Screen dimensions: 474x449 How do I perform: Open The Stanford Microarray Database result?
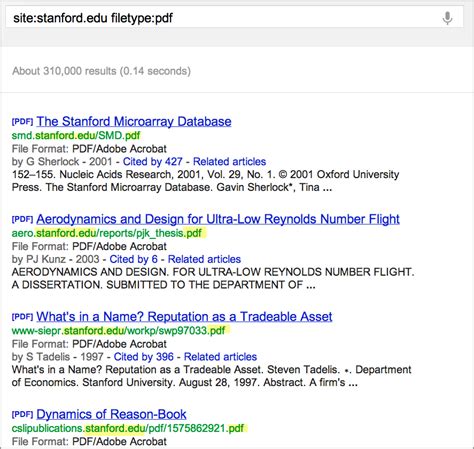point(134,121)
